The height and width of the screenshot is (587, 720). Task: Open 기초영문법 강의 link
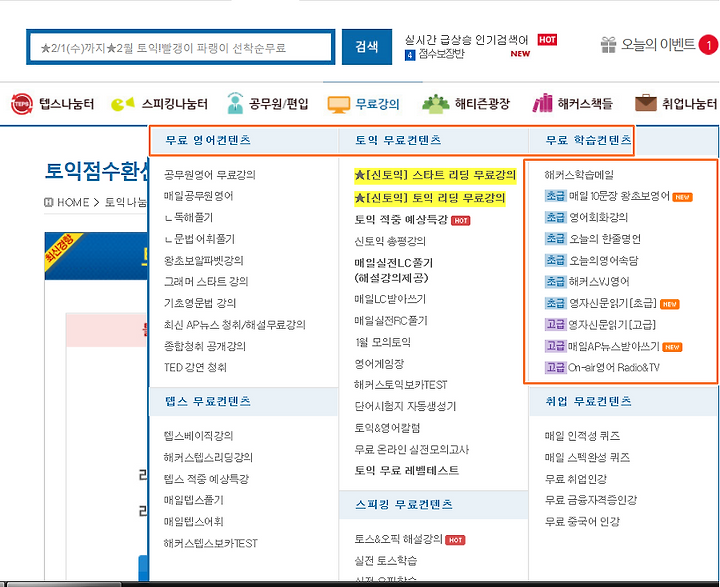click(200, 303)
